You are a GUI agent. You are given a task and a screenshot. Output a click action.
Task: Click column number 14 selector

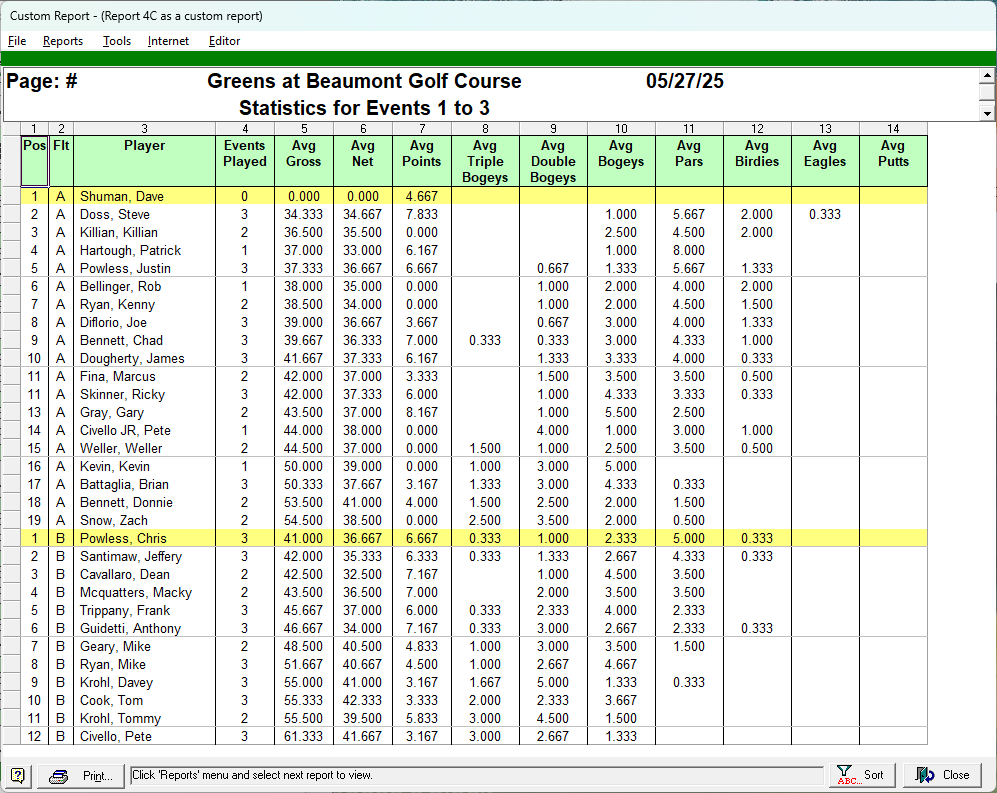(893, 128)
